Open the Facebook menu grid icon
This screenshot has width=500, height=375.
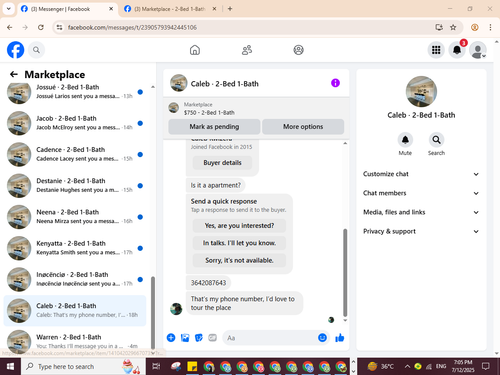pos(436,50)
